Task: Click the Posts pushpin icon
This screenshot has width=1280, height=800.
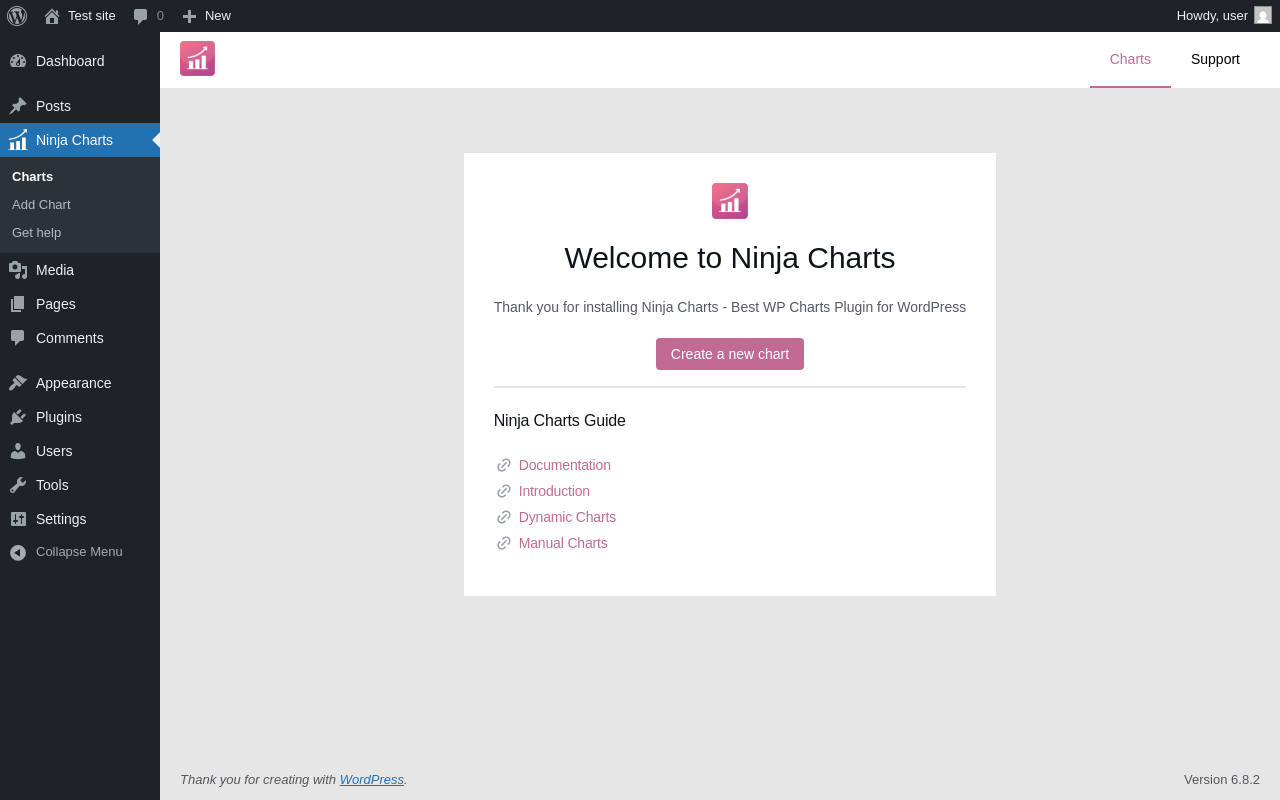Action: tap(18, 106)
